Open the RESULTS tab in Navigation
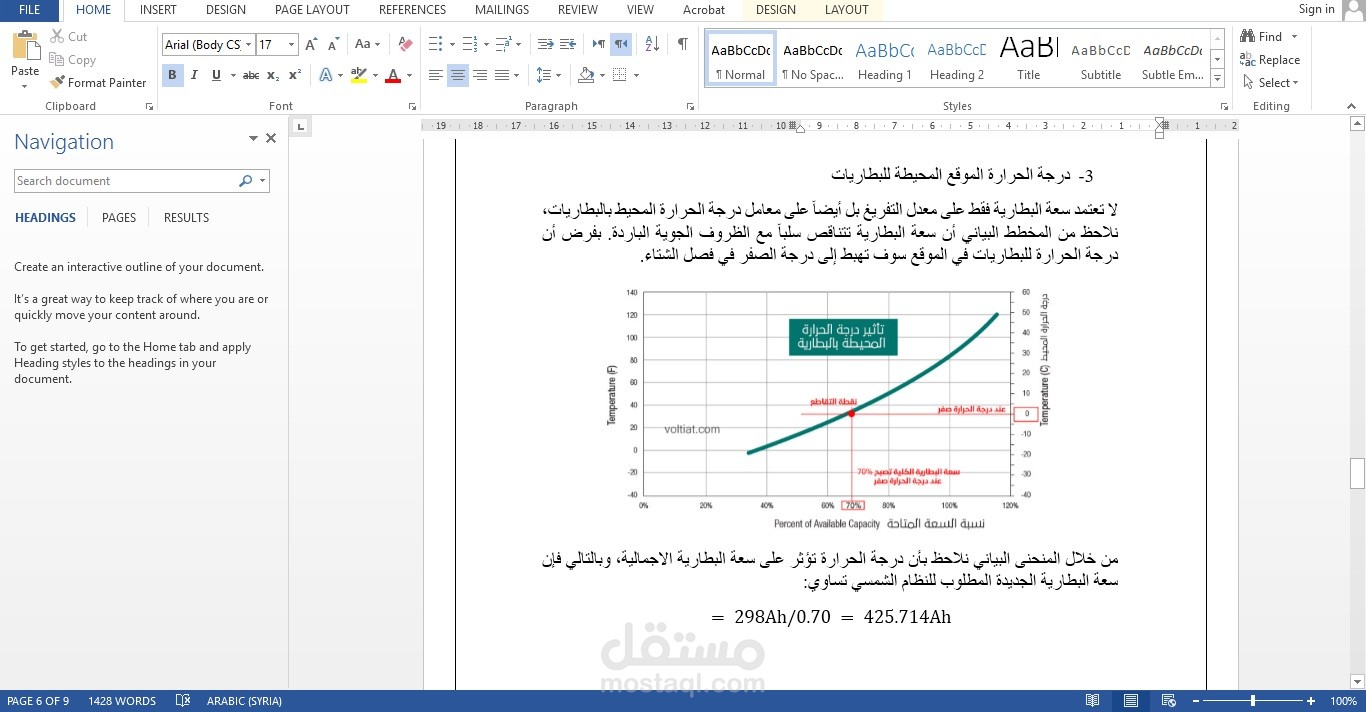Image resolution: width=1366 pixels, height=712 pixels. [x=186, y=218]
